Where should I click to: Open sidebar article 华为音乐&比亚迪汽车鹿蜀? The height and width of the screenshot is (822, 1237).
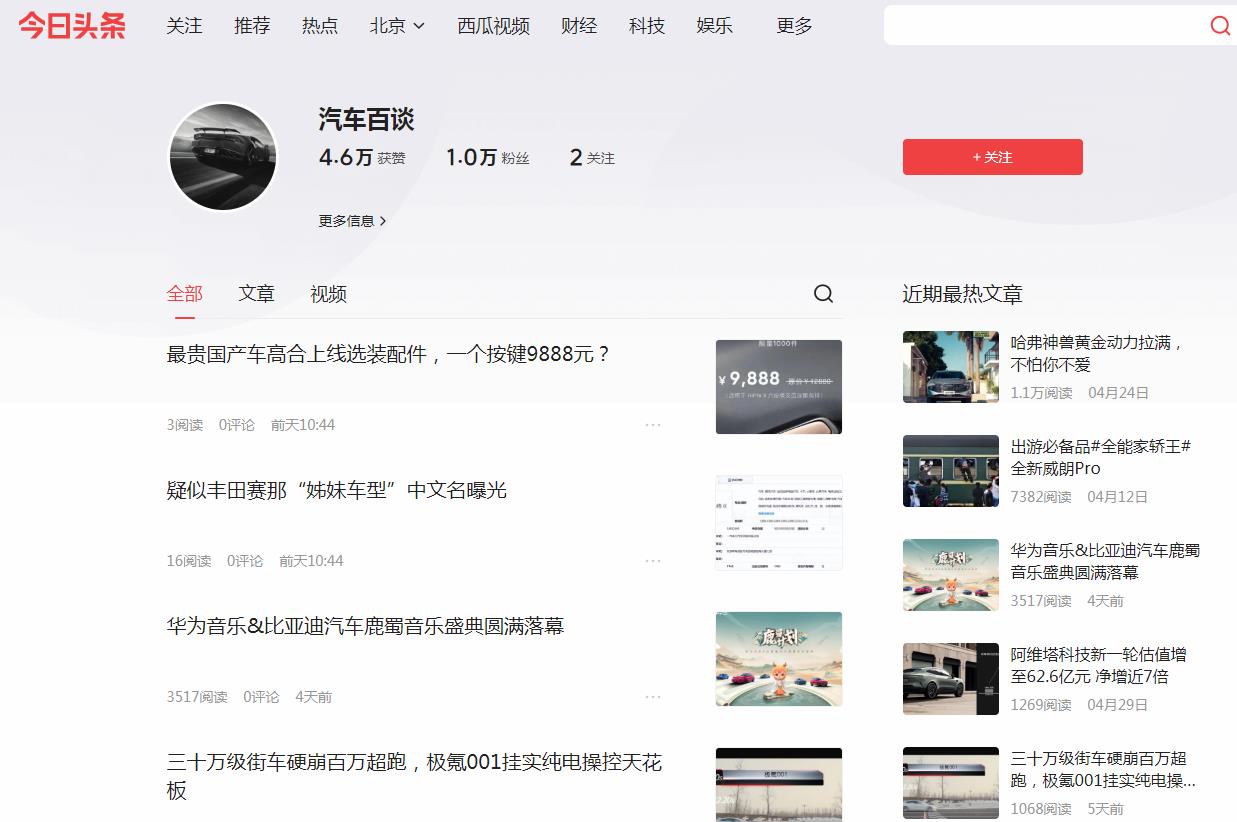coord(1105,561)
